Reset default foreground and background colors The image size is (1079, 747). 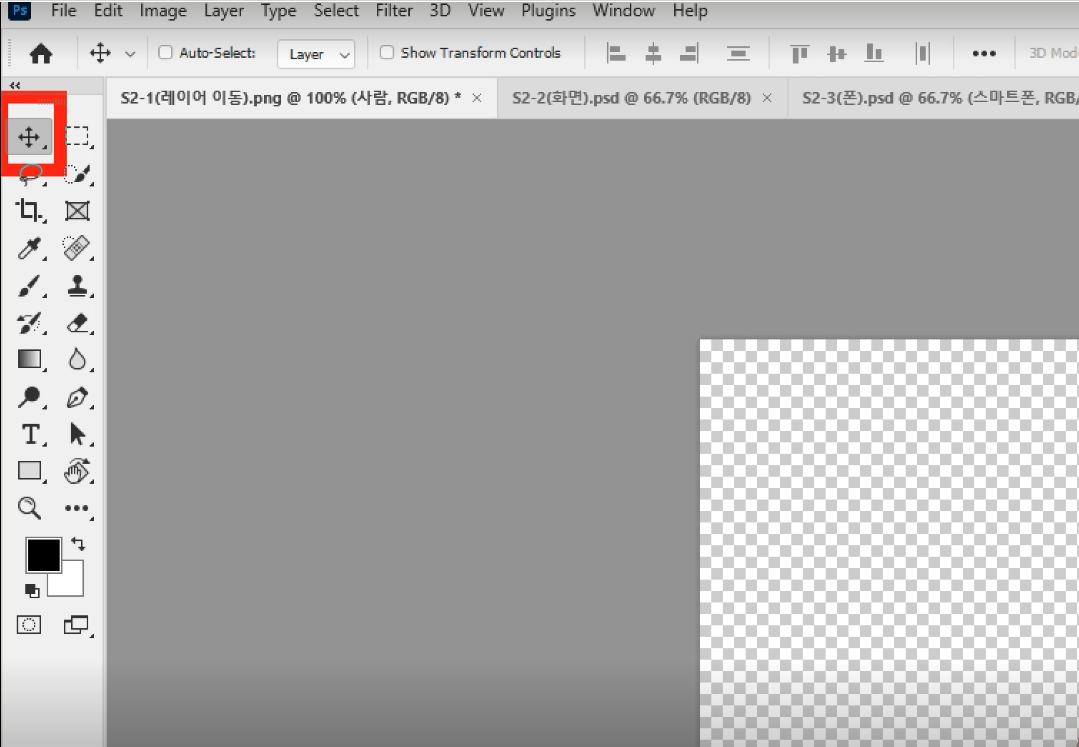tap(32, 590)
